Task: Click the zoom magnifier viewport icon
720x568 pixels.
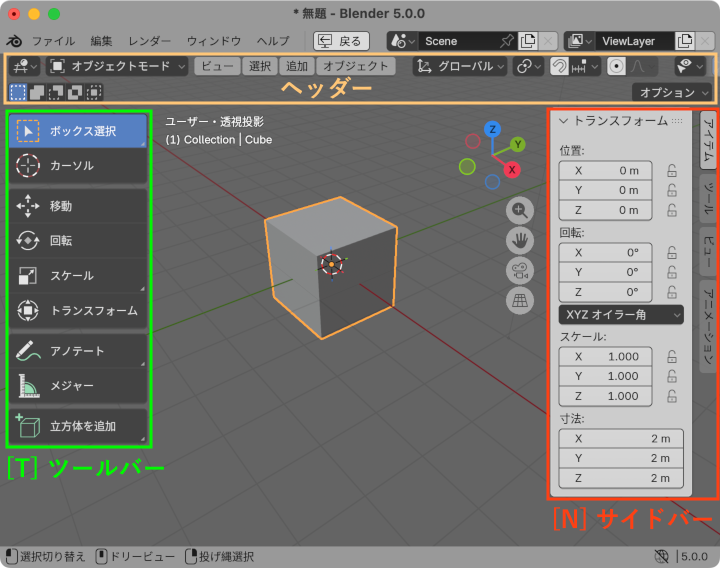Action: (520, 210)
